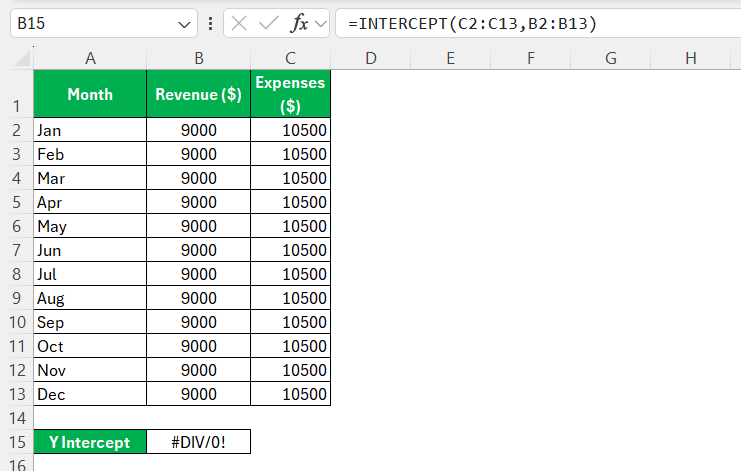Select row 14 header
The height and width of the screenshot is (471, 741).
(x=17, y=418)
